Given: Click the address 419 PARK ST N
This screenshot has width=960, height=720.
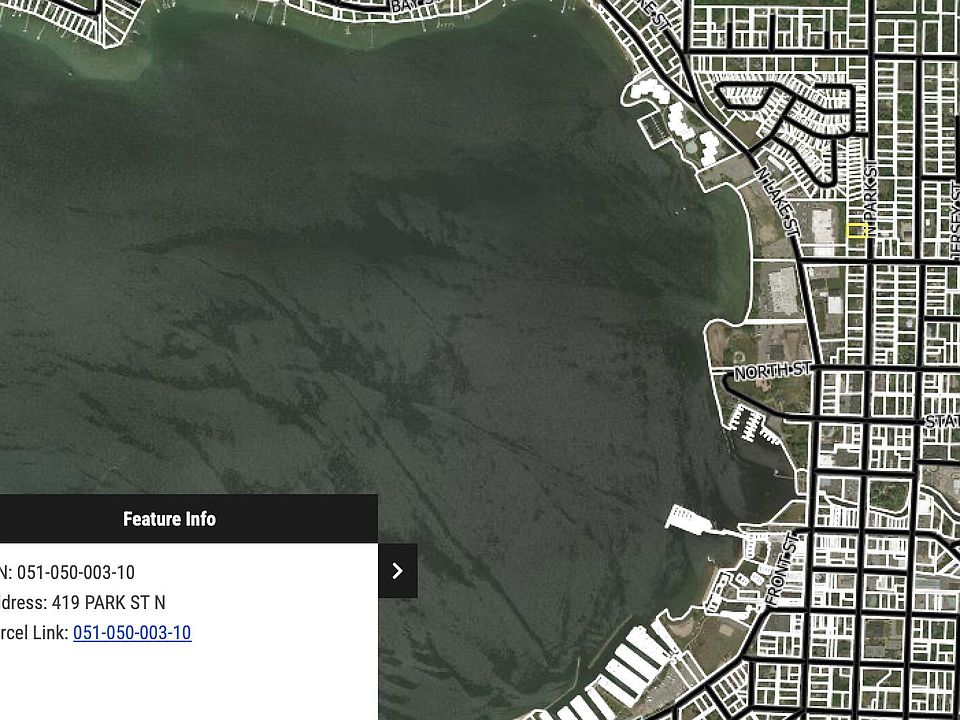Looking at the screenshot, I should click(x=83, y=602).
